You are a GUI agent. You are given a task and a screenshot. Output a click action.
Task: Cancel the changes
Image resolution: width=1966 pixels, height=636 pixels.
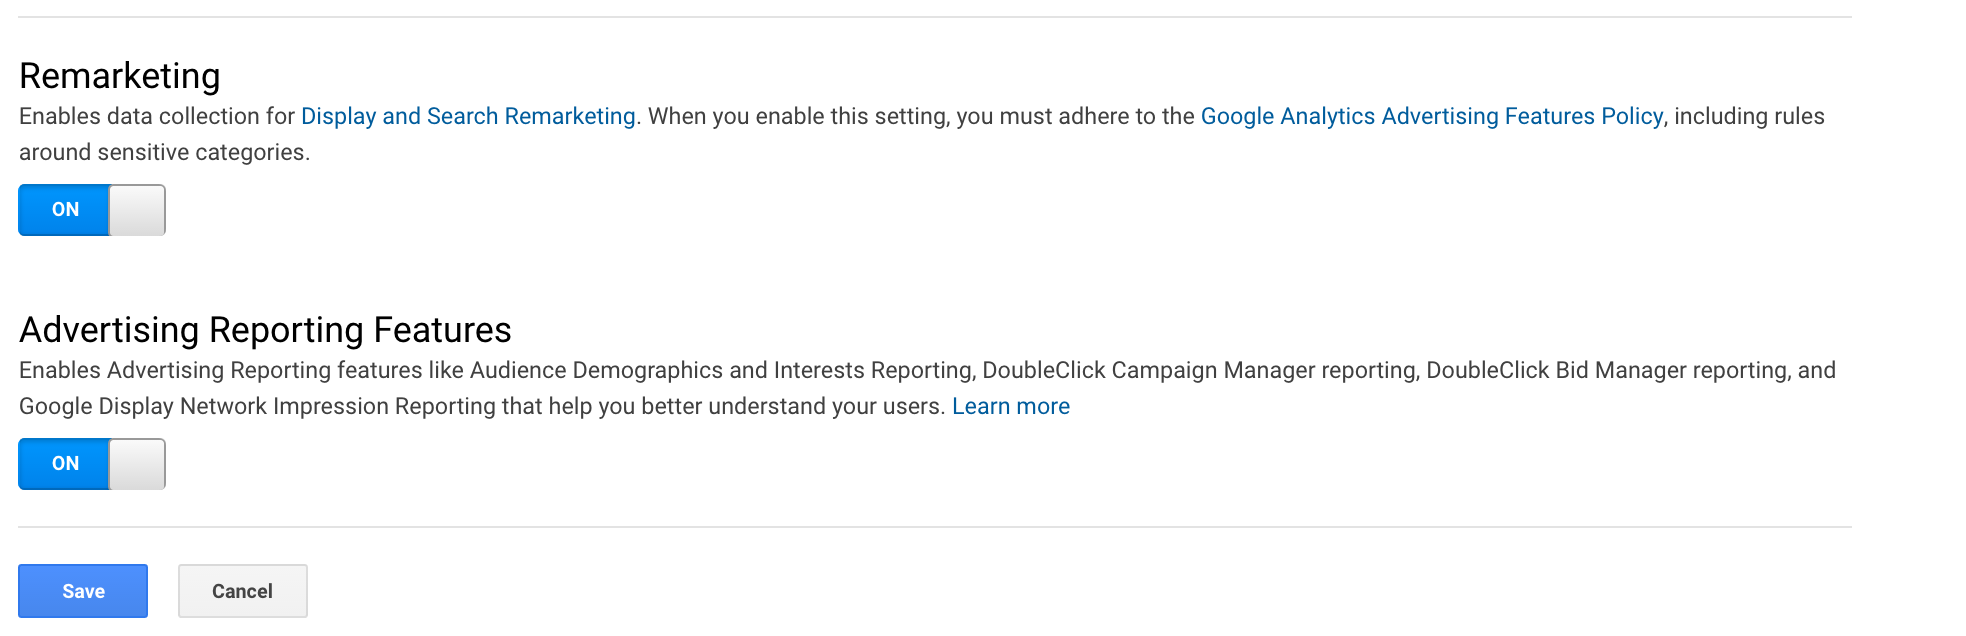point(243,591)
